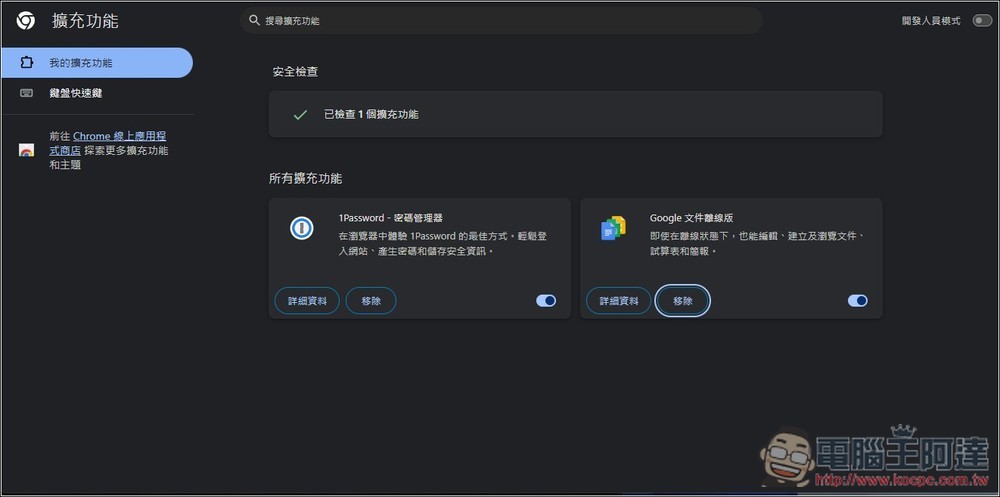Disable the Google 文件離線版 toggle

[x=858, y=300]
